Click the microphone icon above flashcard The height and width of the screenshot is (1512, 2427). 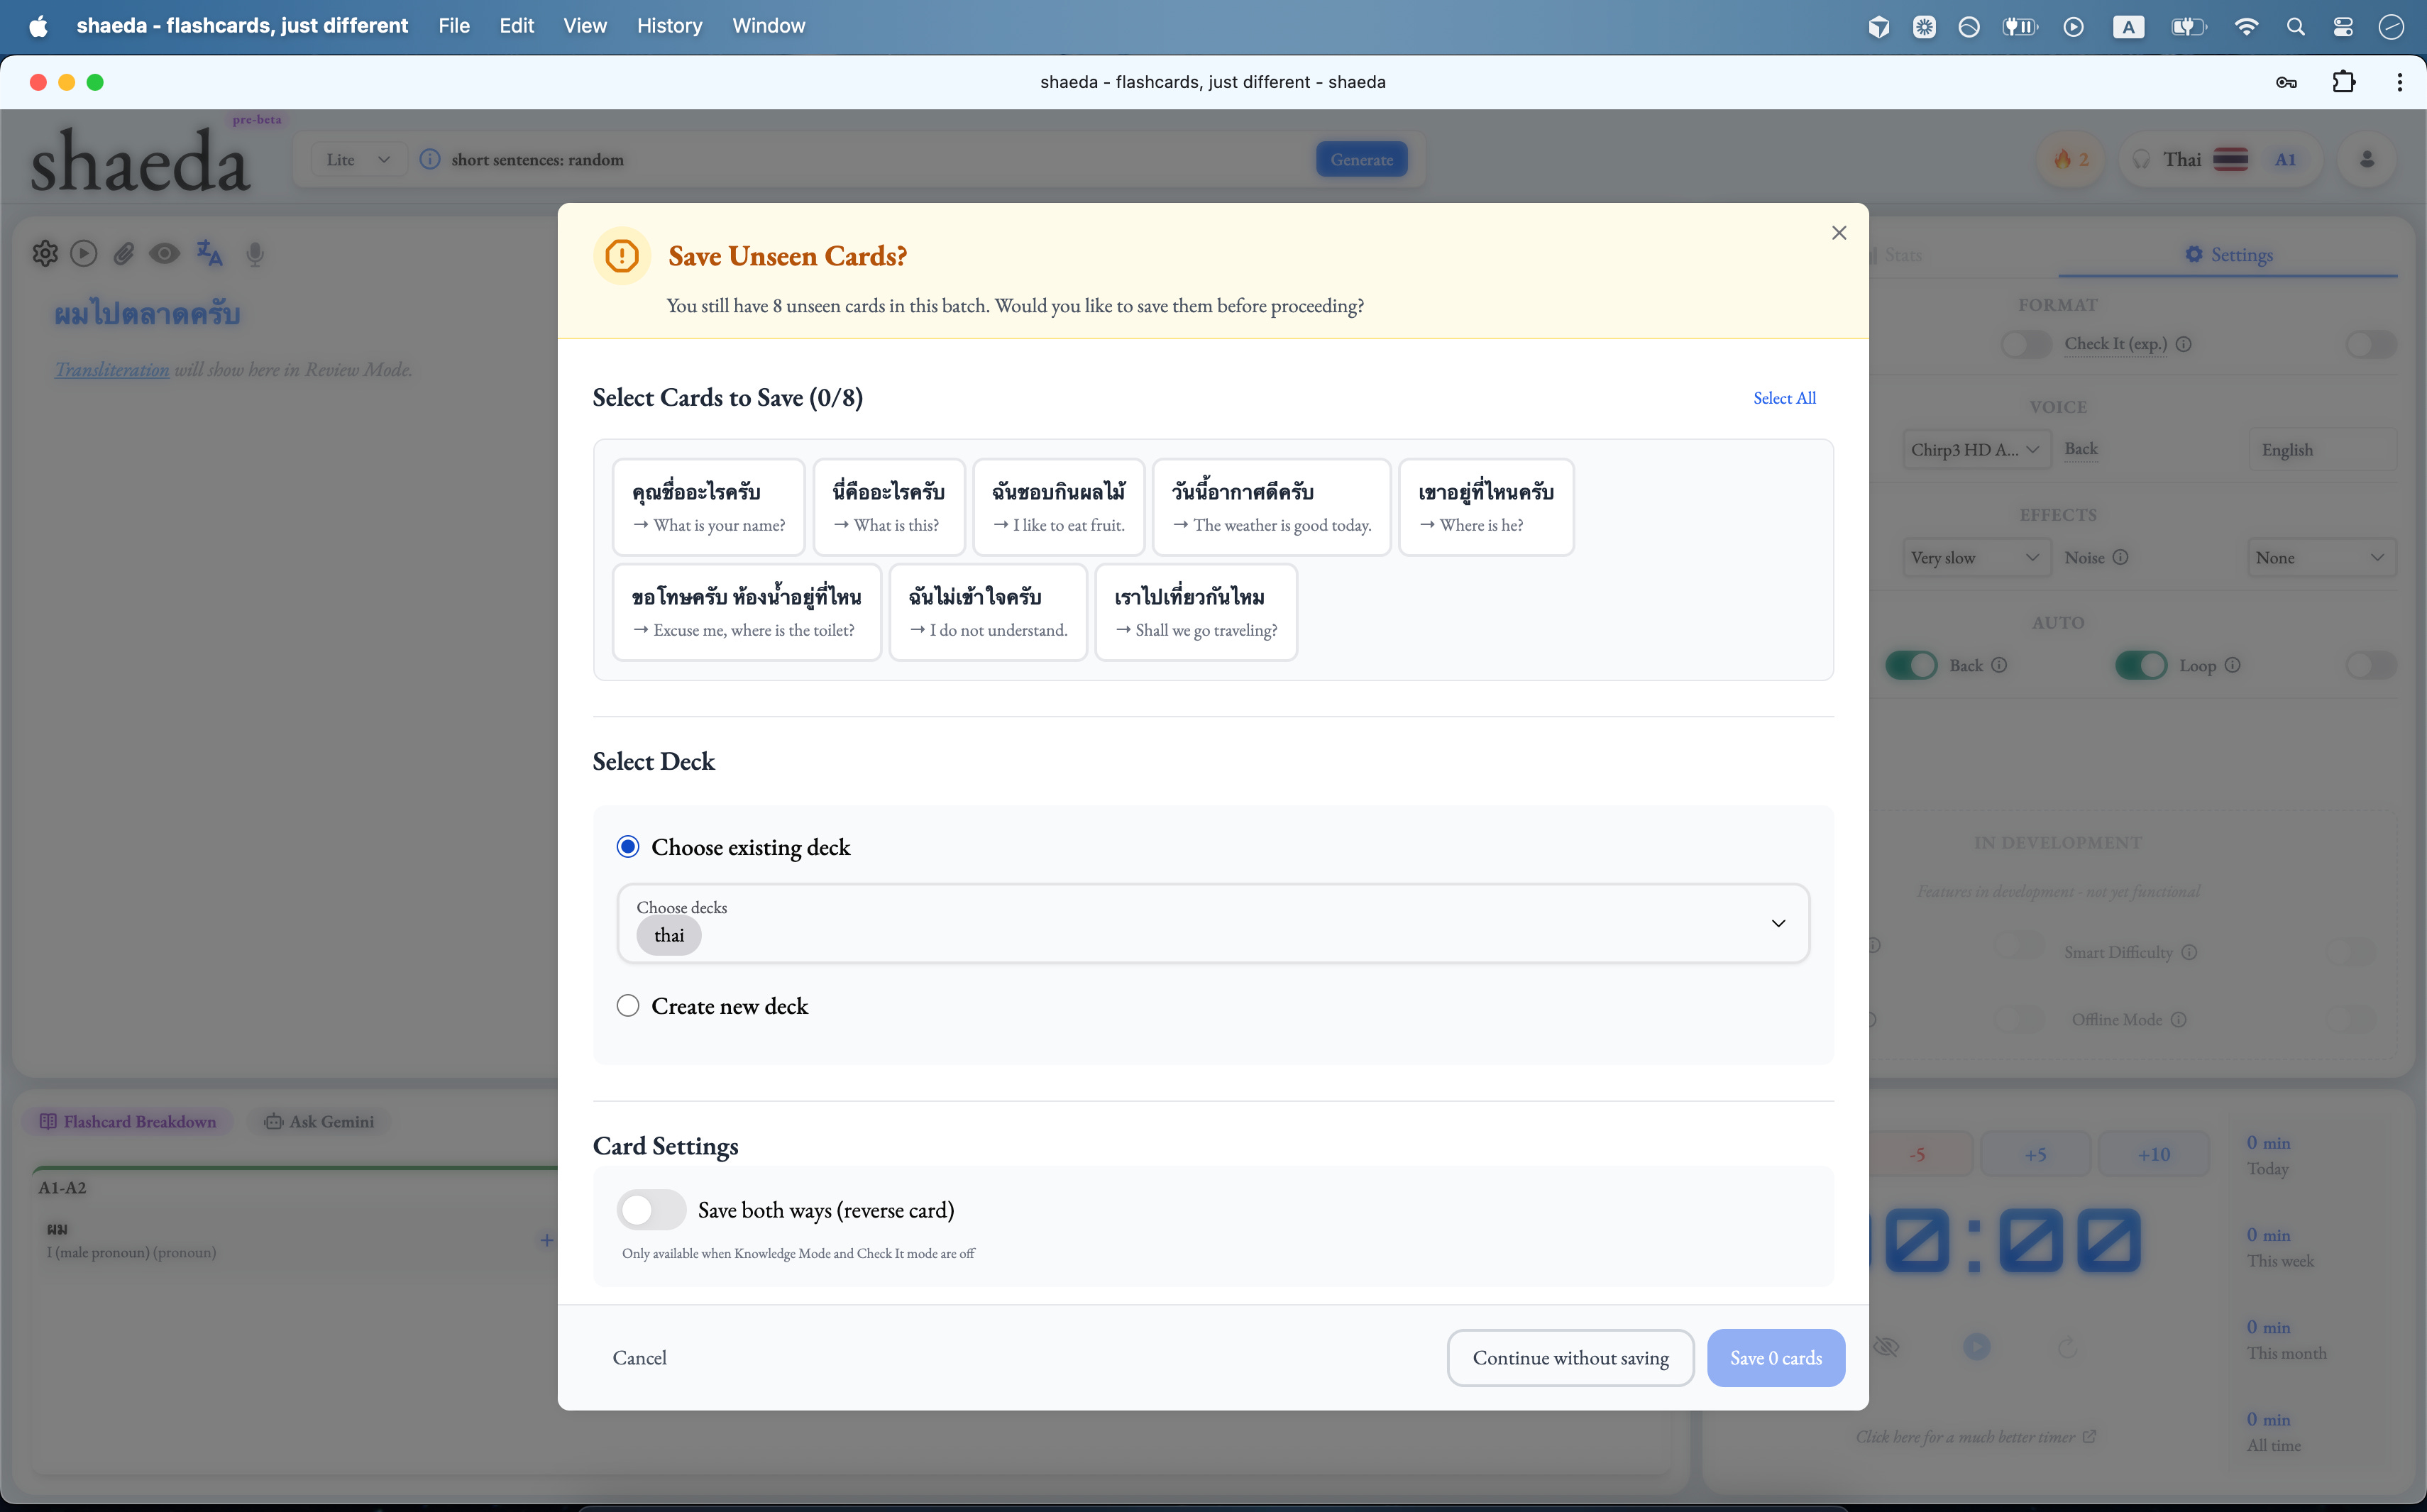pos(255,254)
